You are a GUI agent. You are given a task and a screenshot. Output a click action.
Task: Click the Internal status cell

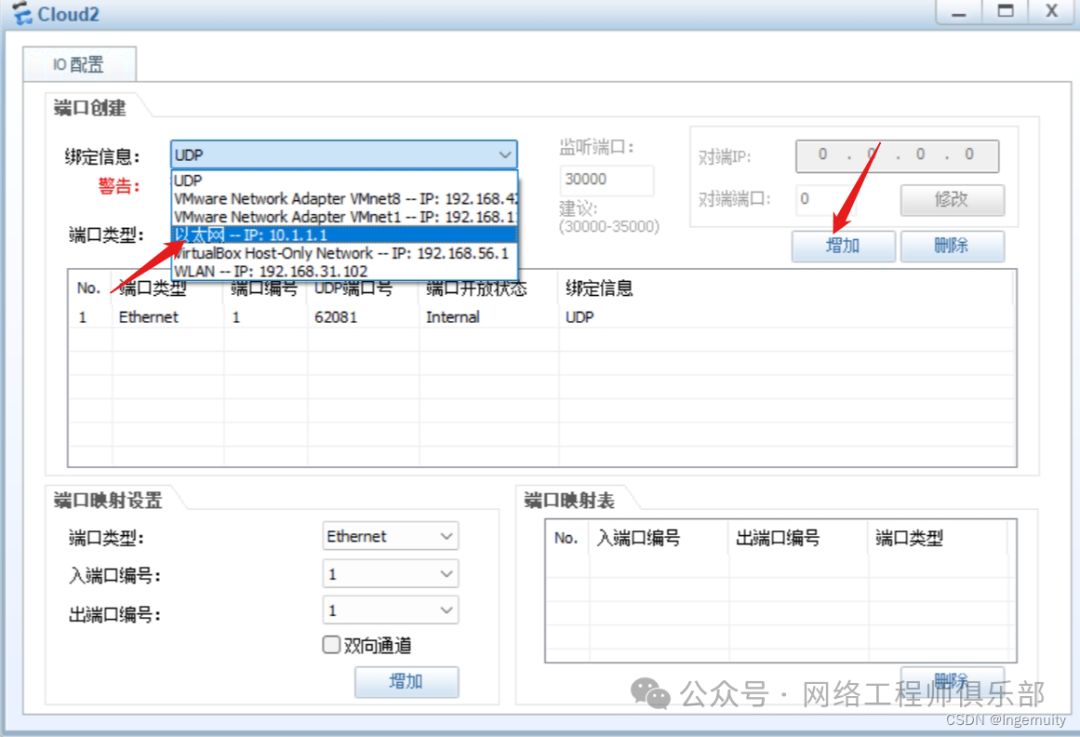pos(453,317)
